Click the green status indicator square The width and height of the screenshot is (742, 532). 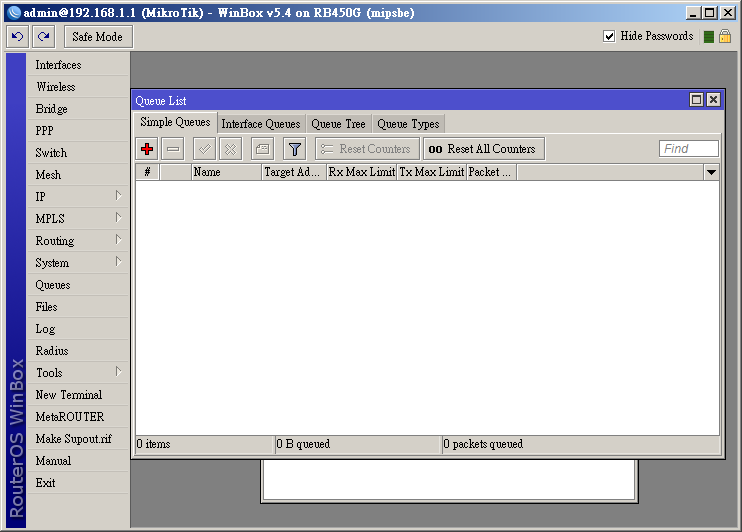[708, 37]
